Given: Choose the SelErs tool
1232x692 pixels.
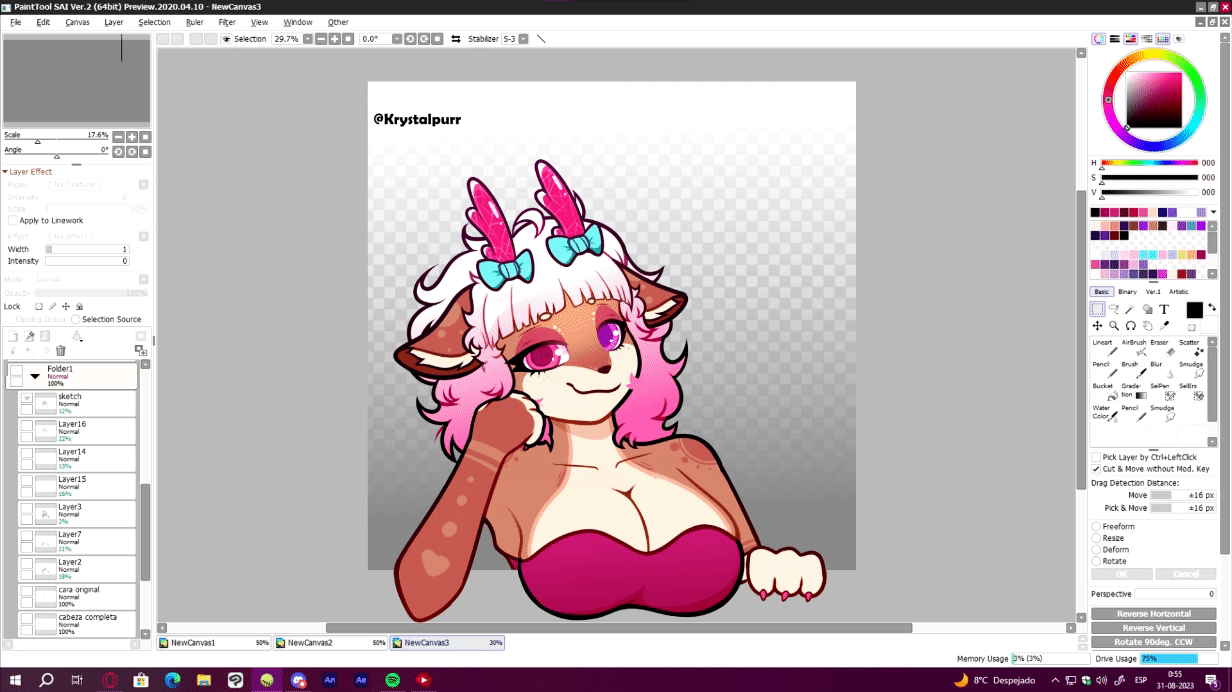Looking at the screenshot, I should (x=1190, y=391).
